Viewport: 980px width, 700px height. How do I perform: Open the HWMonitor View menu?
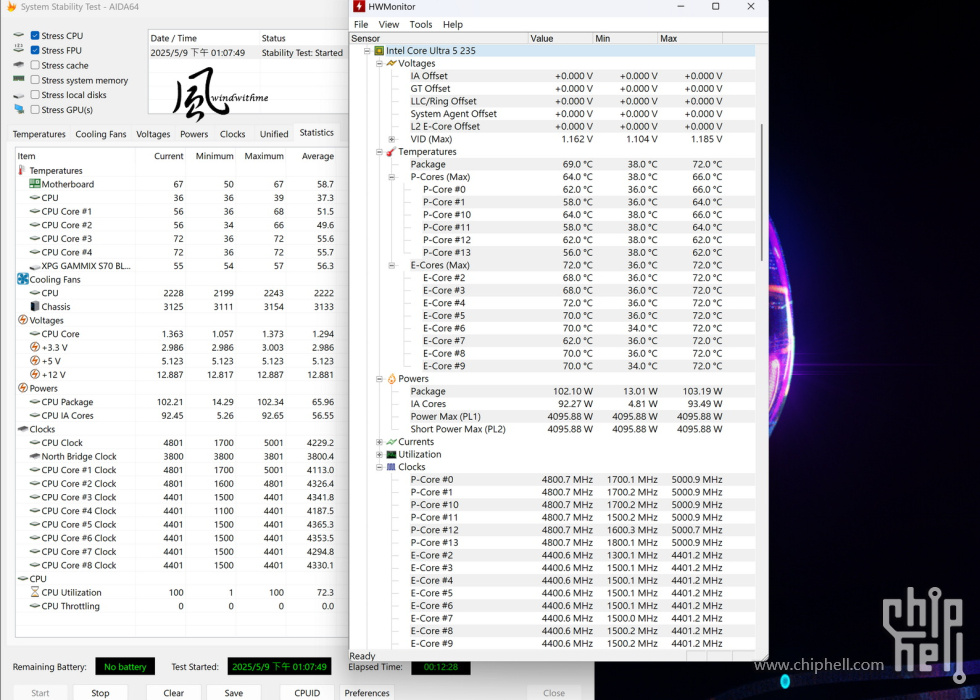coord(388,24)
